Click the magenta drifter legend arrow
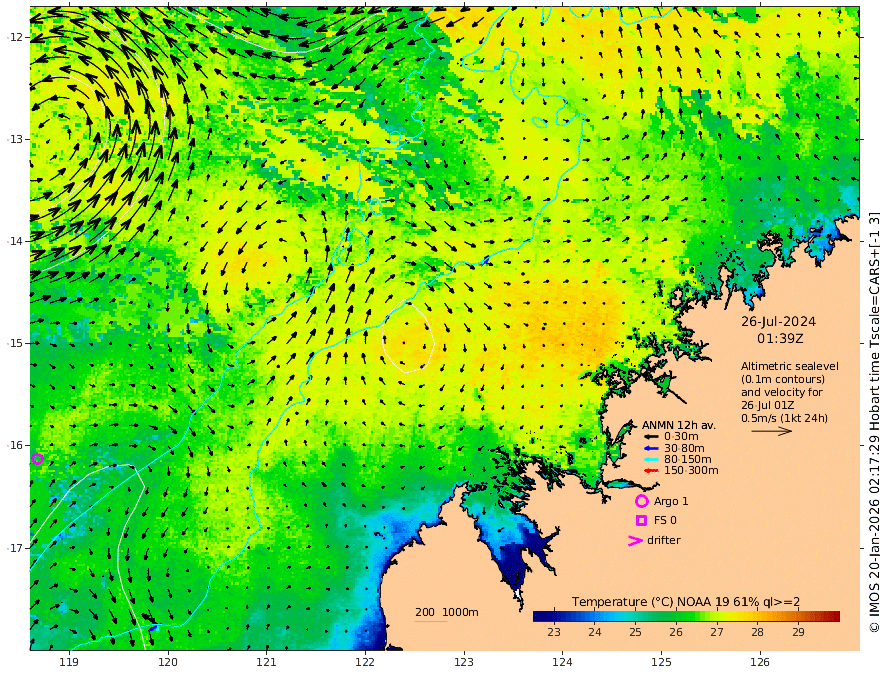 tap(635, 541)
